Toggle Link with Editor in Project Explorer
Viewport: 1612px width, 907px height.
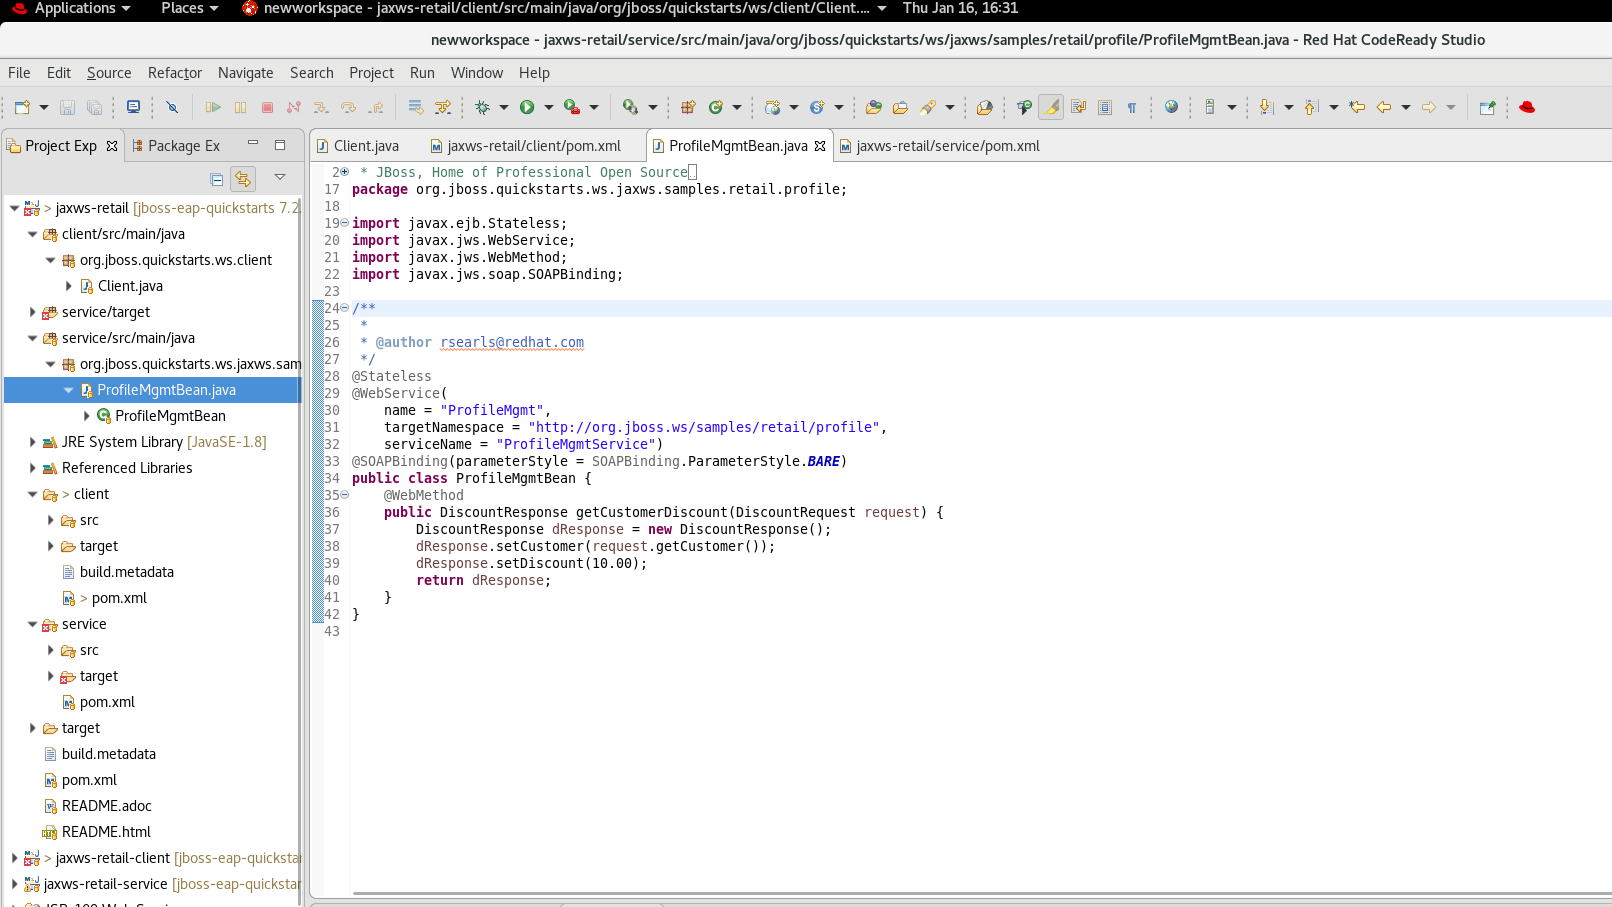tap(243, 179)
